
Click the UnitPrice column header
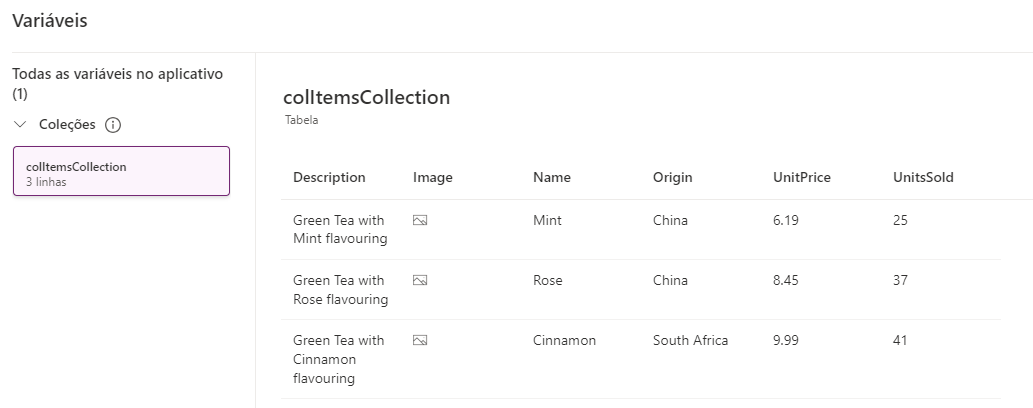pos(802,178)
